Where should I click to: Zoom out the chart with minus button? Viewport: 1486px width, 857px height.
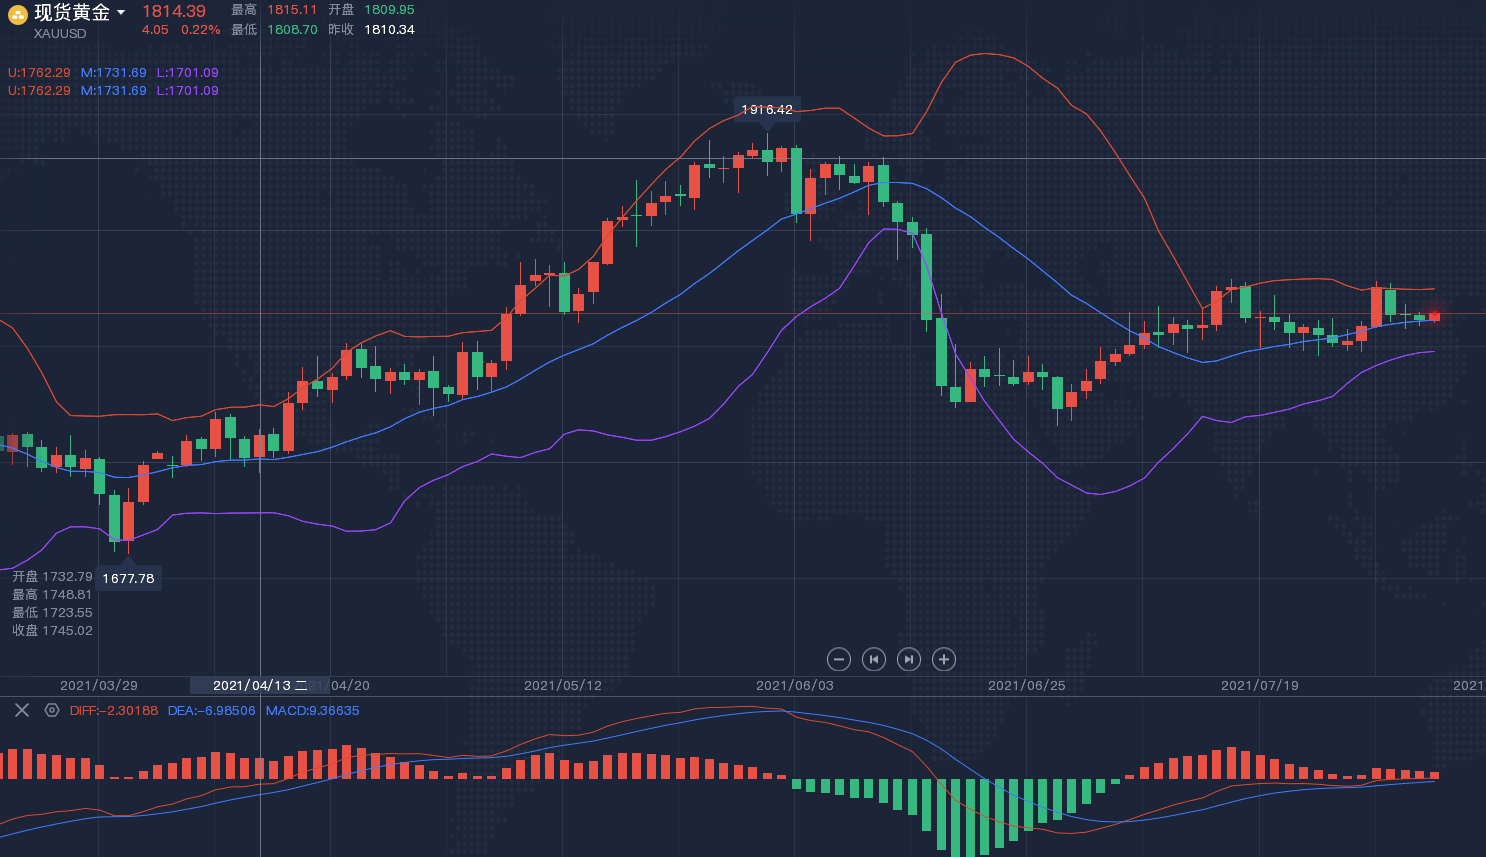coord(839,659)
